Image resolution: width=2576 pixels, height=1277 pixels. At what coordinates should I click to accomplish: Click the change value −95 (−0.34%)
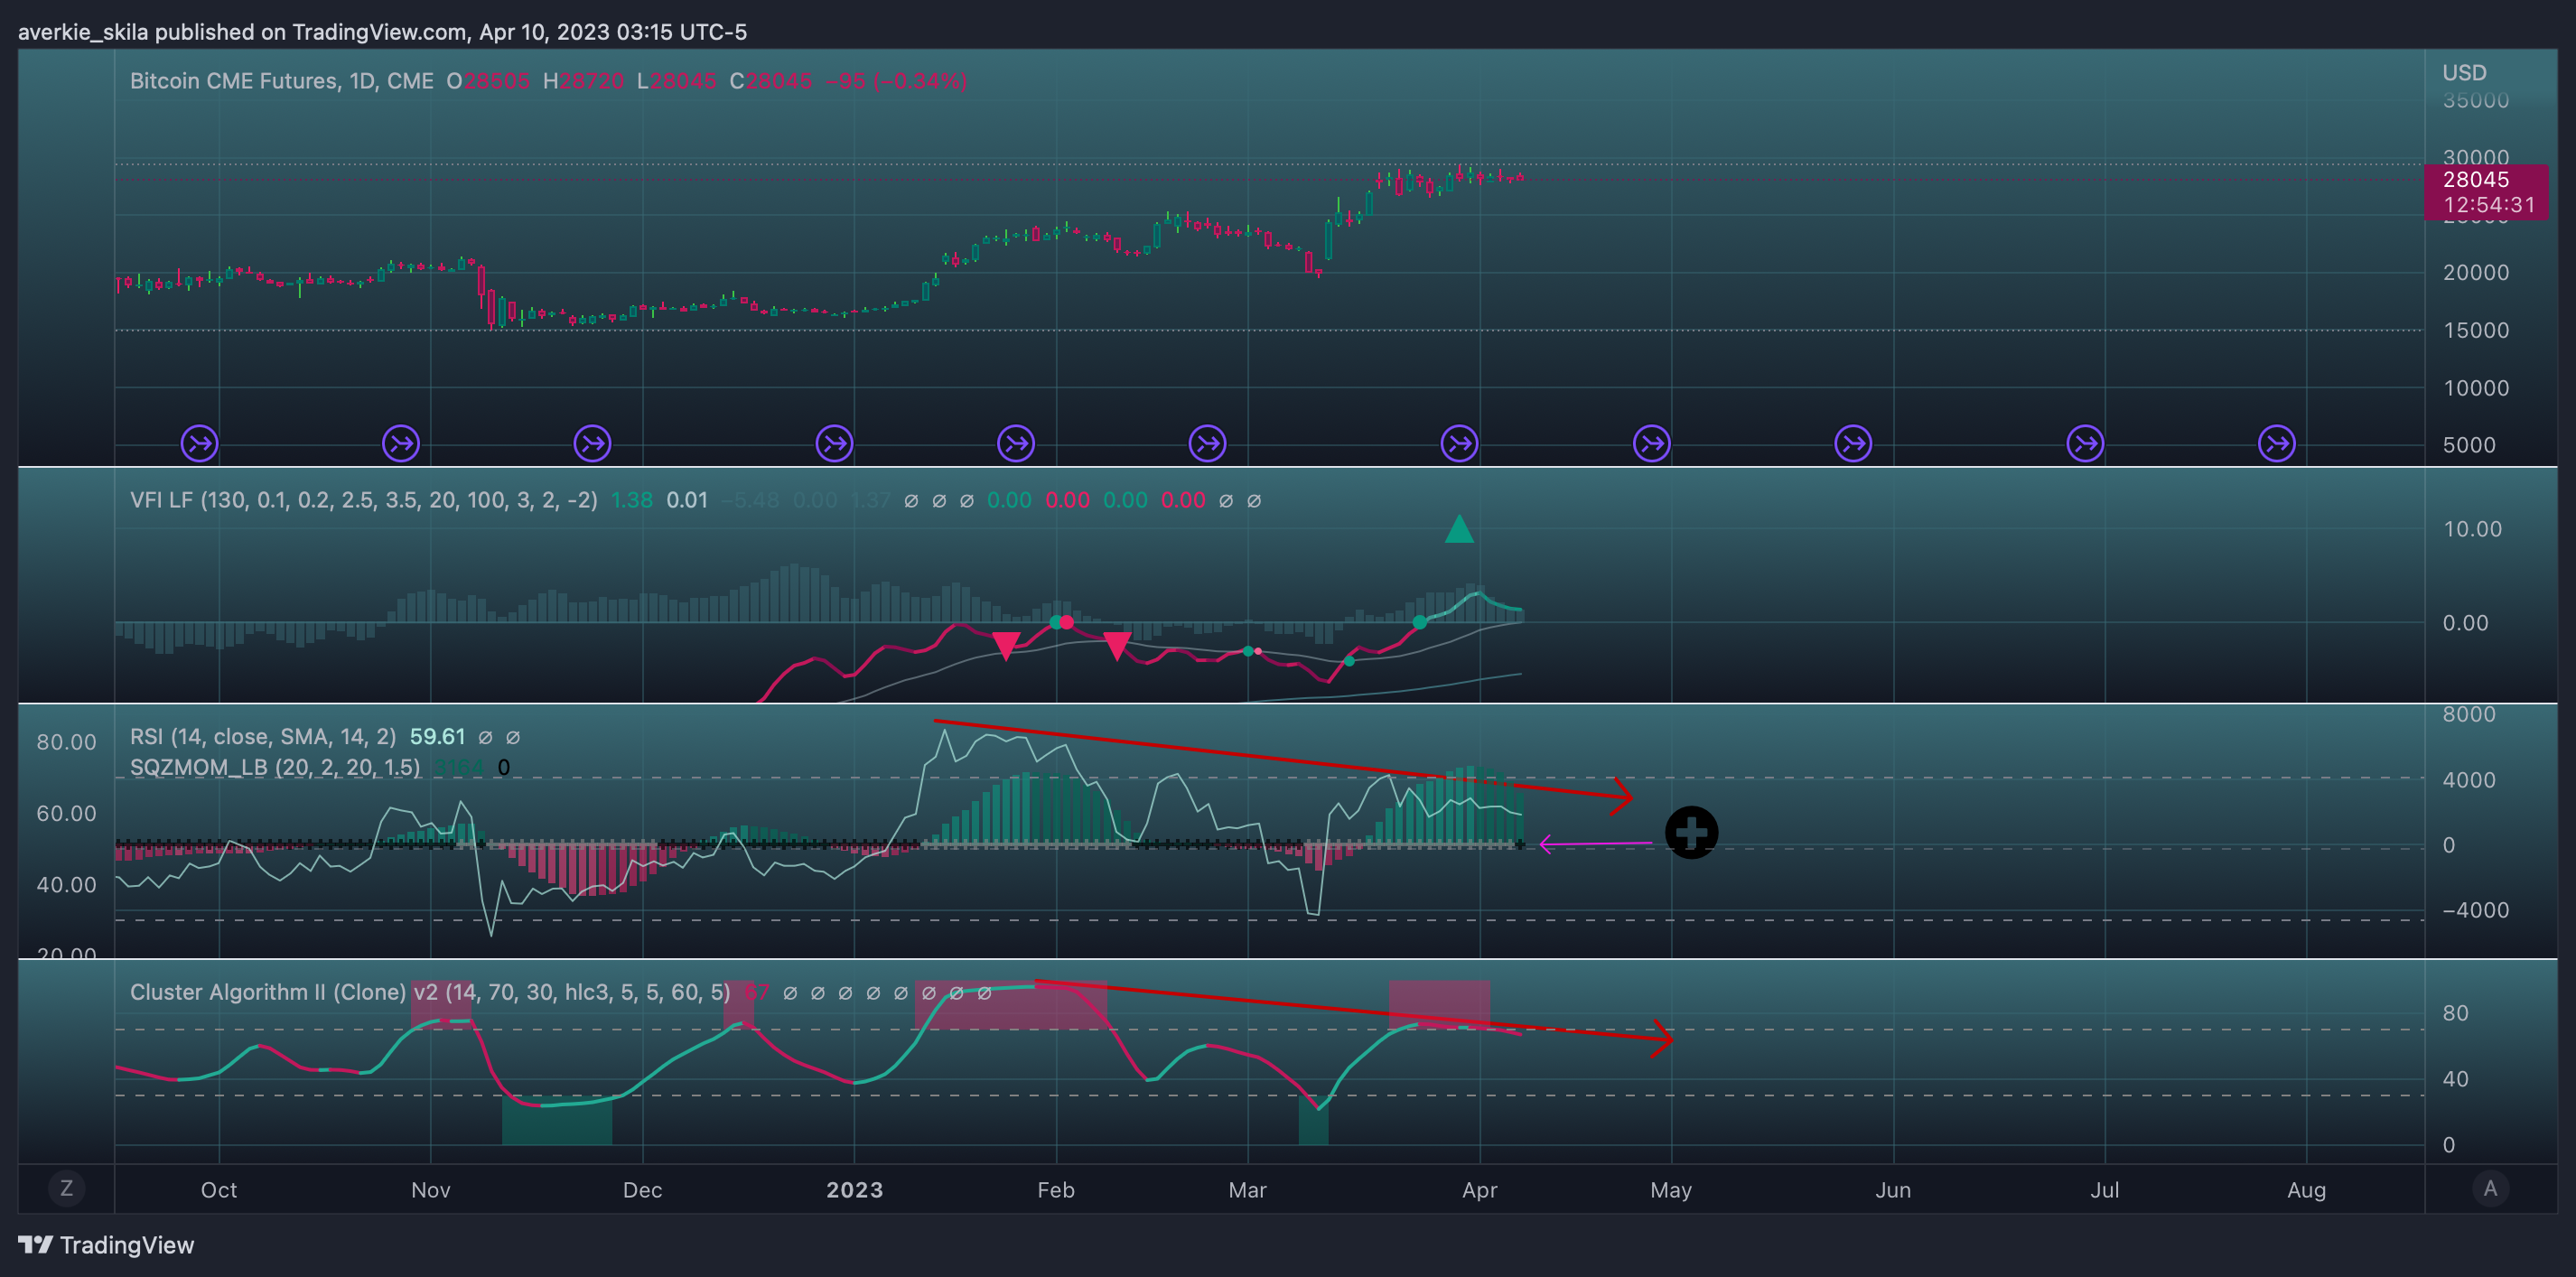tap(896, 81)
